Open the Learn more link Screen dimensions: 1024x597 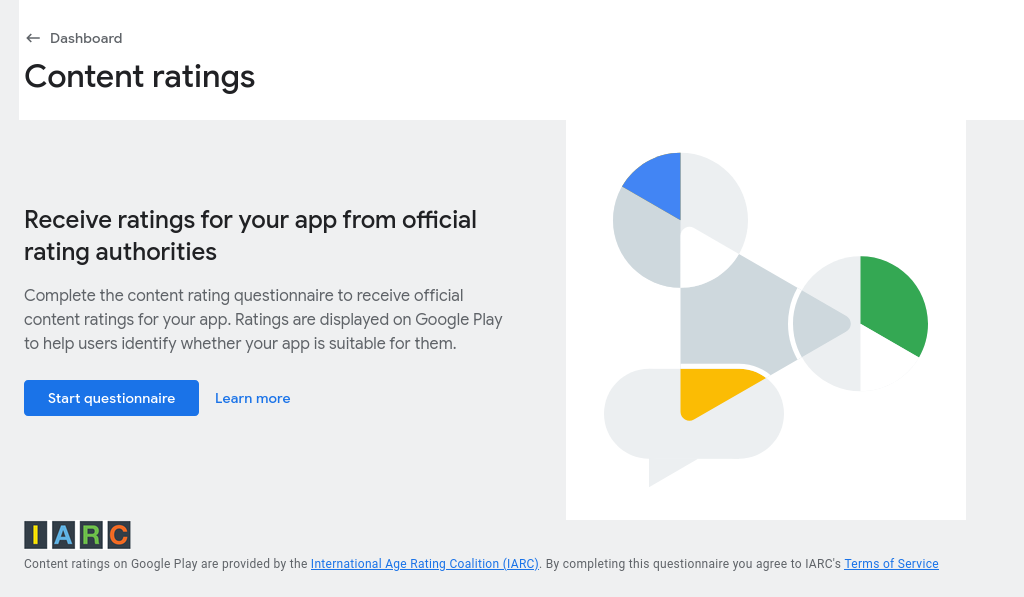click(252, 398)
